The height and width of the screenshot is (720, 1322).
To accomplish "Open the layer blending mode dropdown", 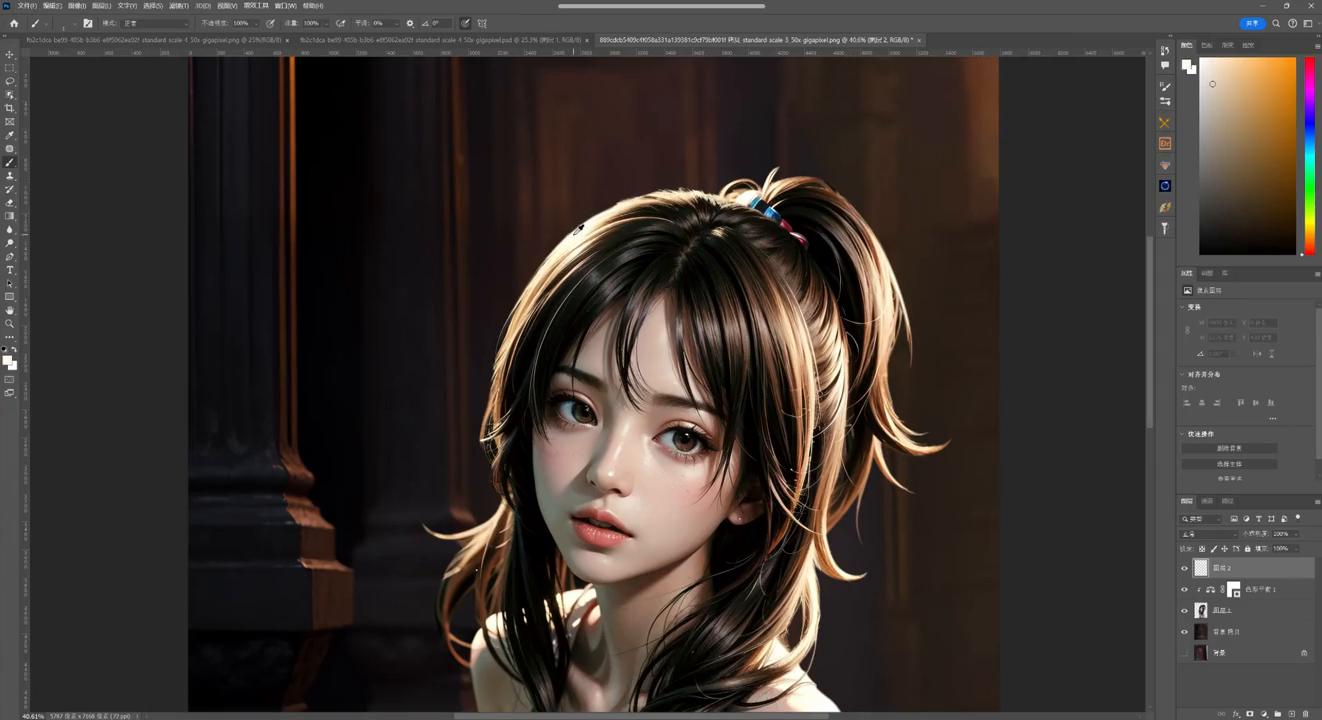I will click(x=1207, y=534).
